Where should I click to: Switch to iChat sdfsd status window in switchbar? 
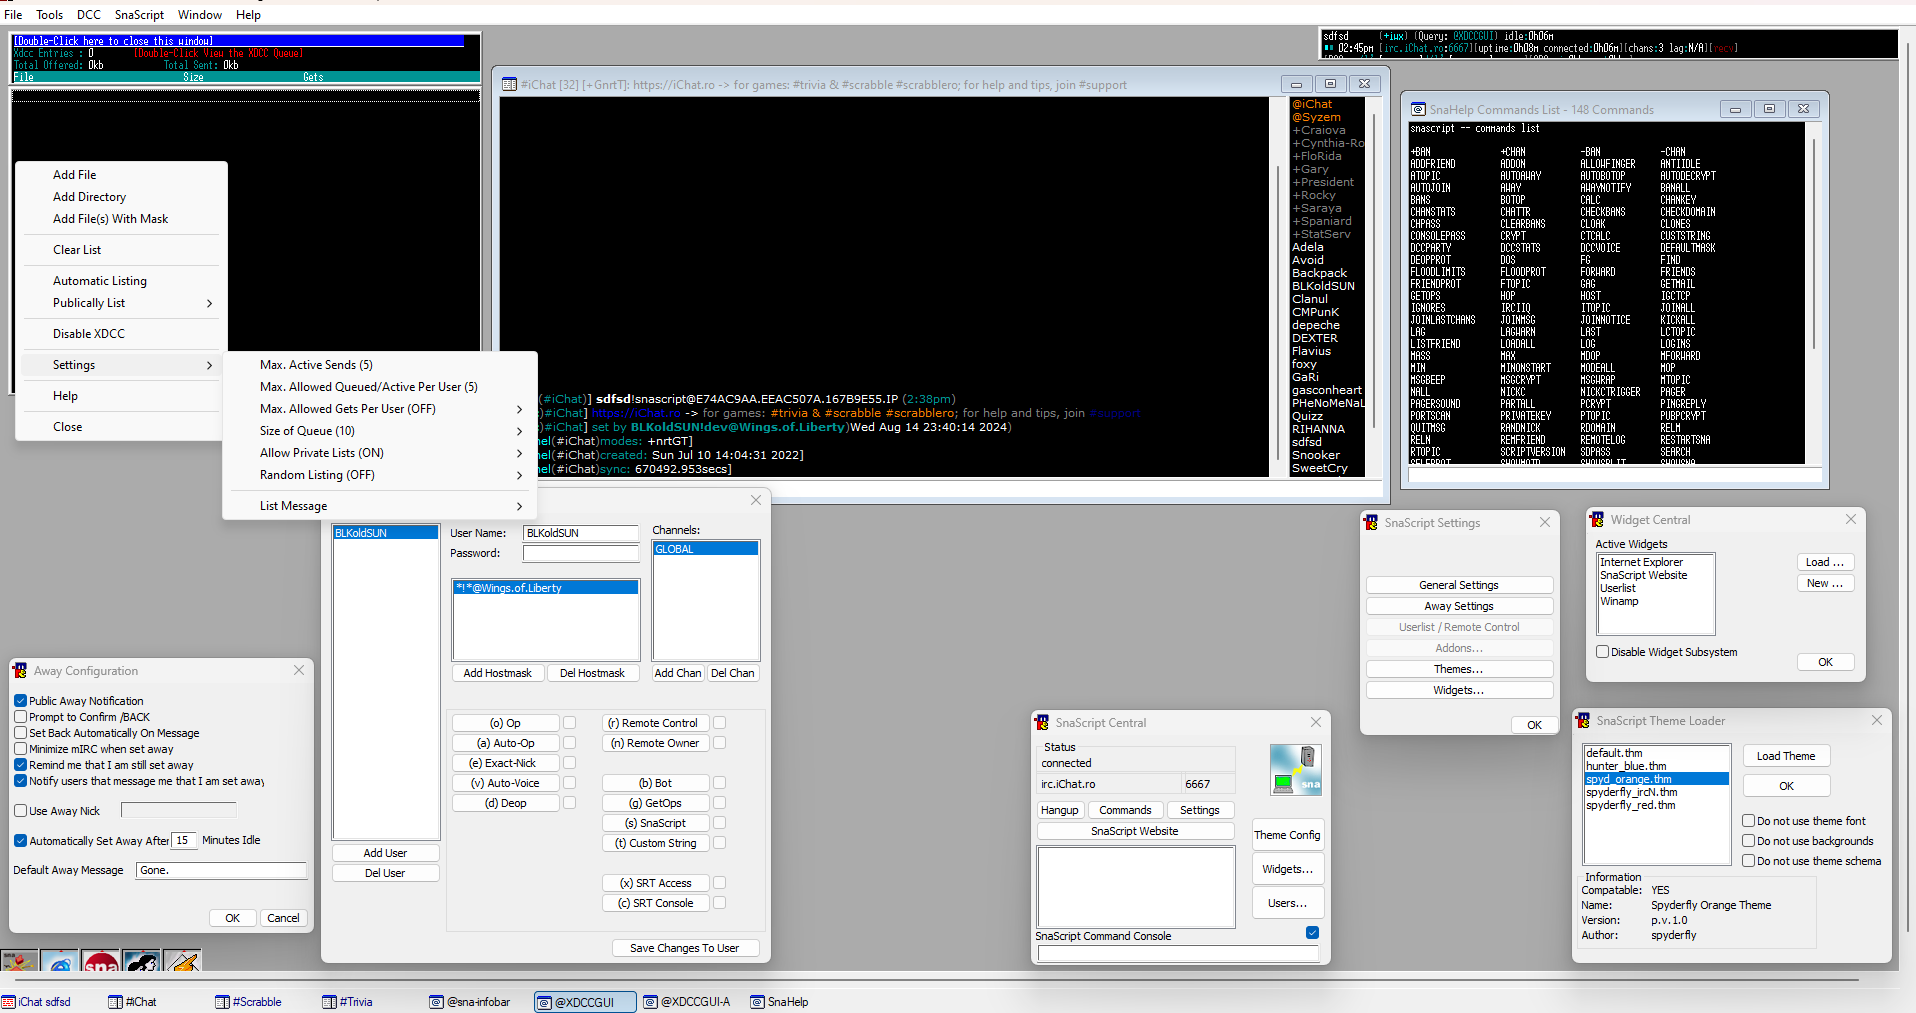point(36,1002)
